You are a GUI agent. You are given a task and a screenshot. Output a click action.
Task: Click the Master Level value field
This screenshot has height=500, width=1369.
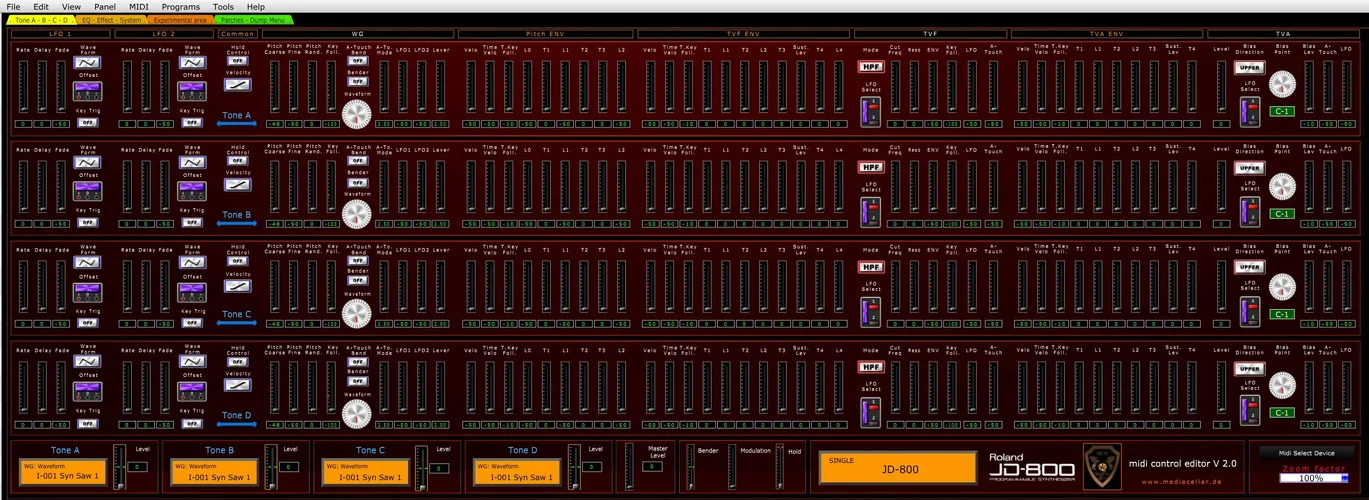point(652,467)
